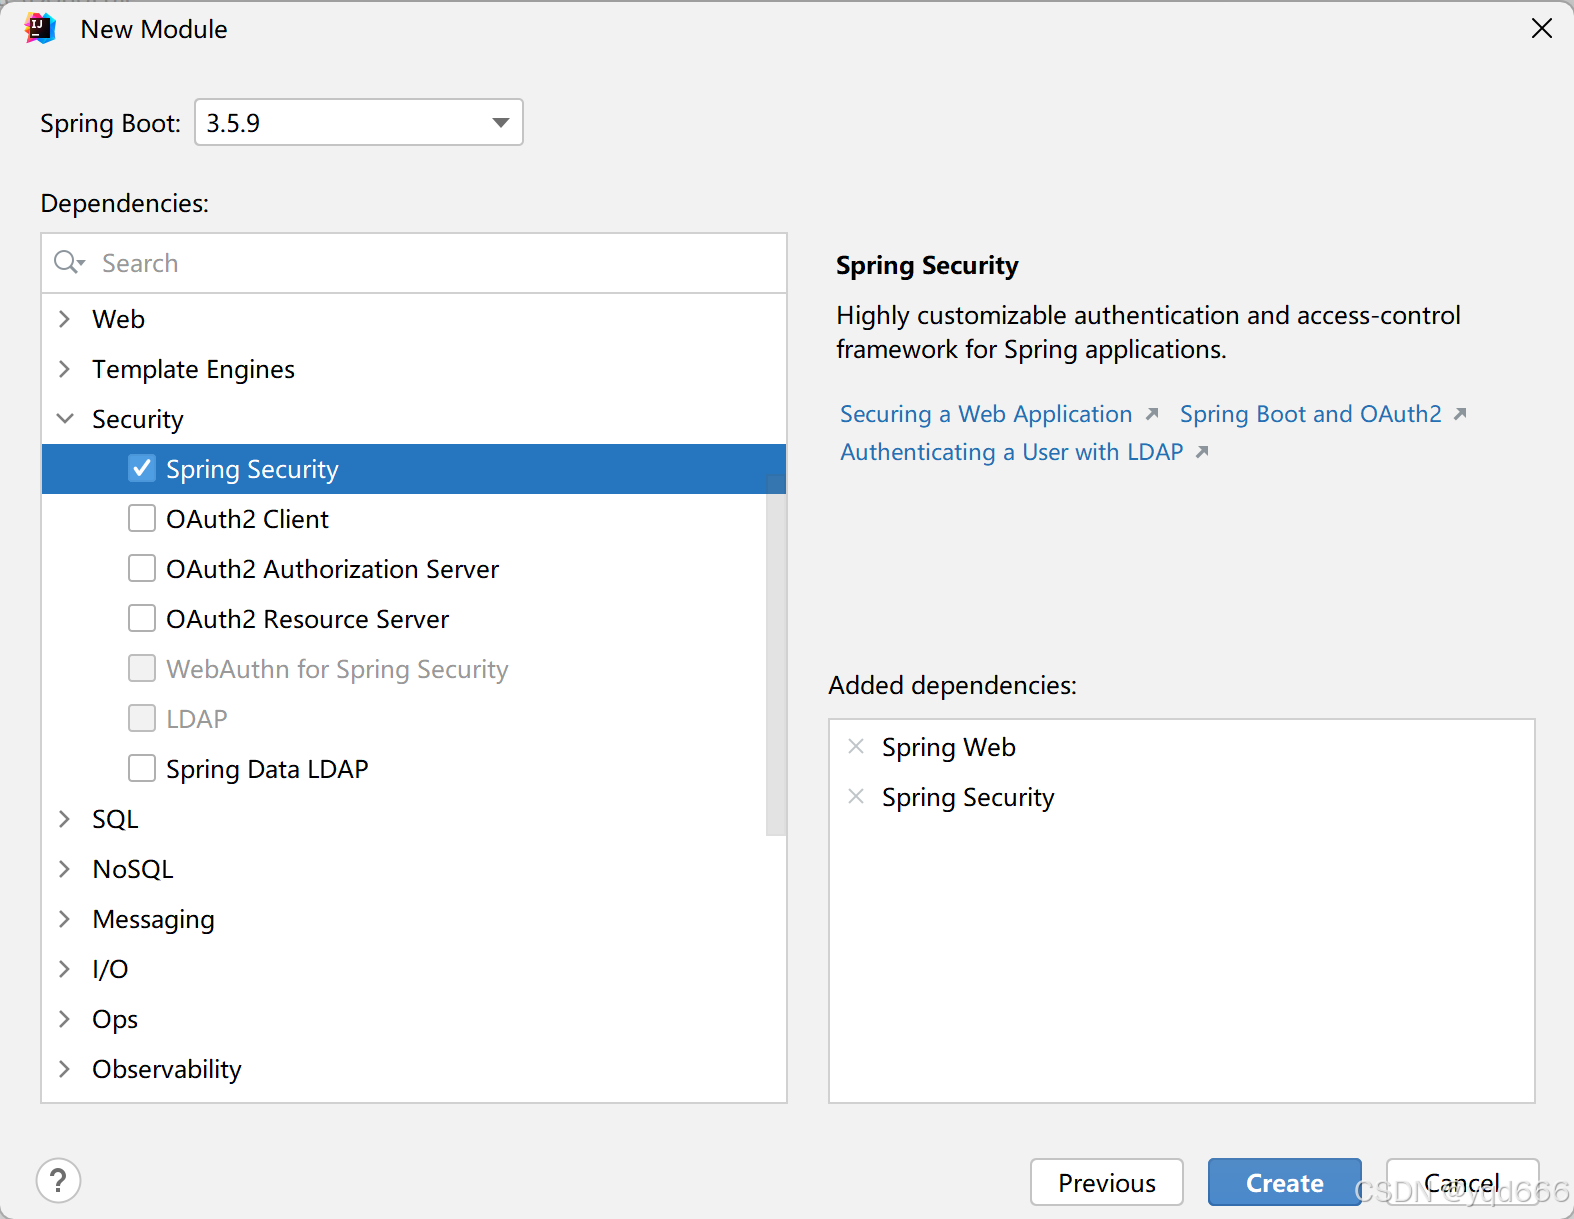This screenshot has width=1574, height=1219.
Task: Tick the OAuth2 Resource Server checkbox
Action: (x=142, y=618)
